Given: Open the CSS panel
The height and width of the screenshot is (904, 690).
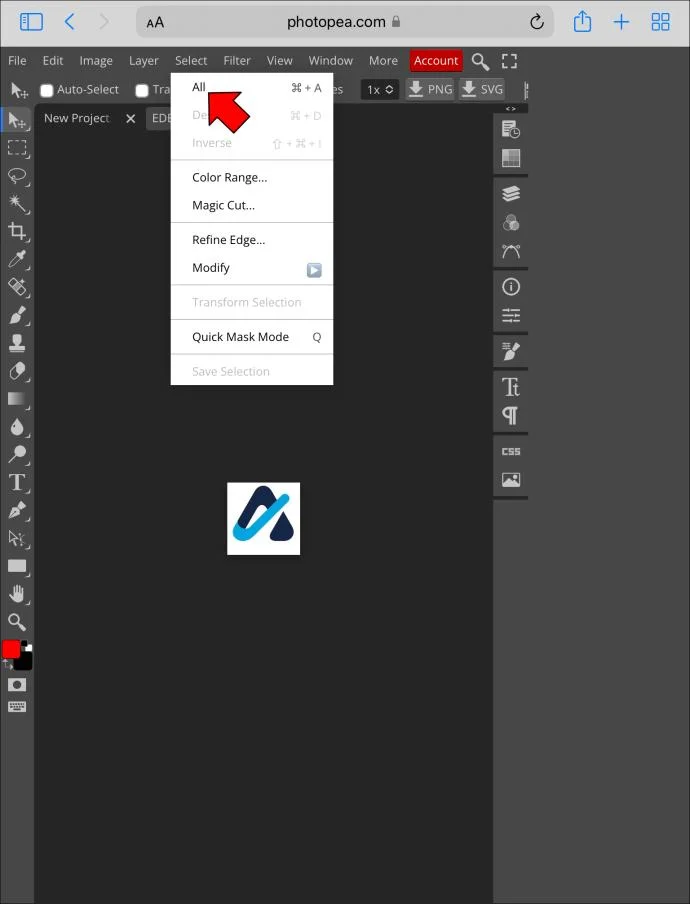Looking at the screenshot, I should (x=511, y=451).
